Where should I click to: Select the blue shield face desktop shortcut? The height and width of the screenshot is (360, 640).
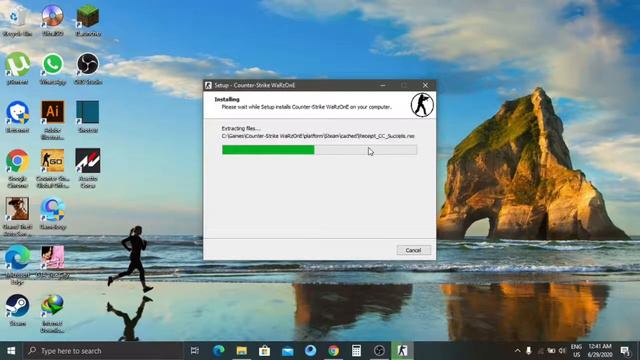tap(17, 117)
